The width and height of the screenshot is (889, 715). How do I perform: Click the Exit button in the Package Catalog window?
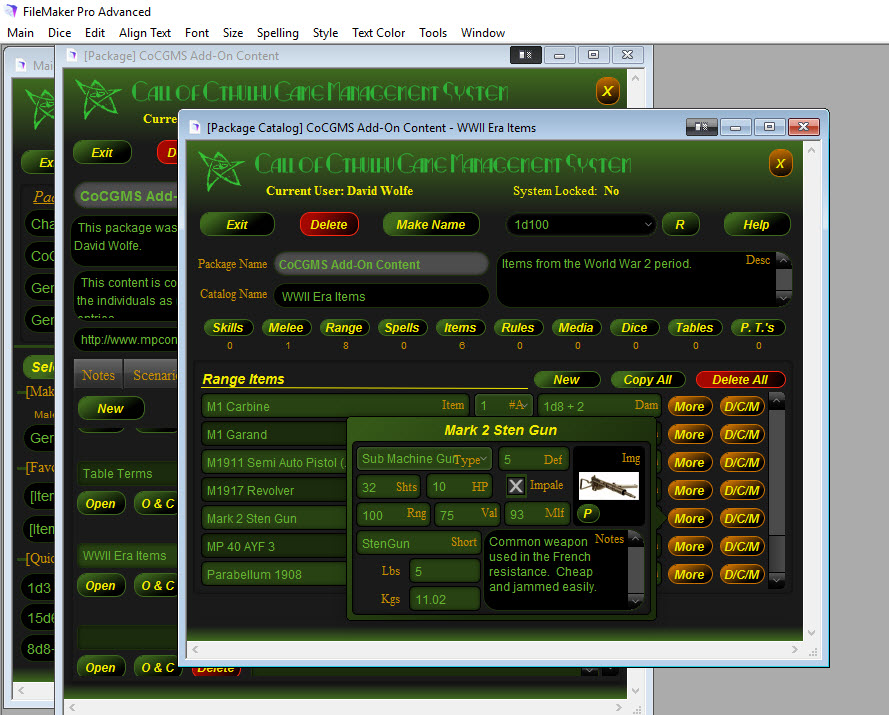pos(237,225)
